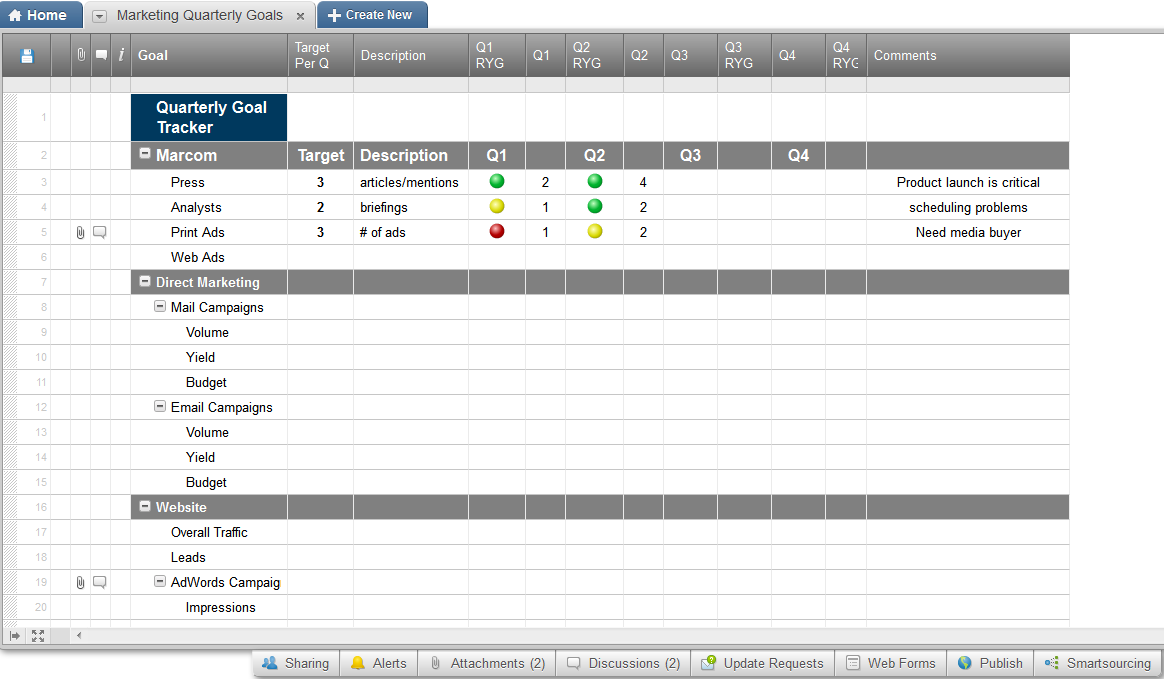Image resolution: width=1164 pixels, height=679 pixels.
Task: Open the Attachments (2) panel
Action: 488,663
